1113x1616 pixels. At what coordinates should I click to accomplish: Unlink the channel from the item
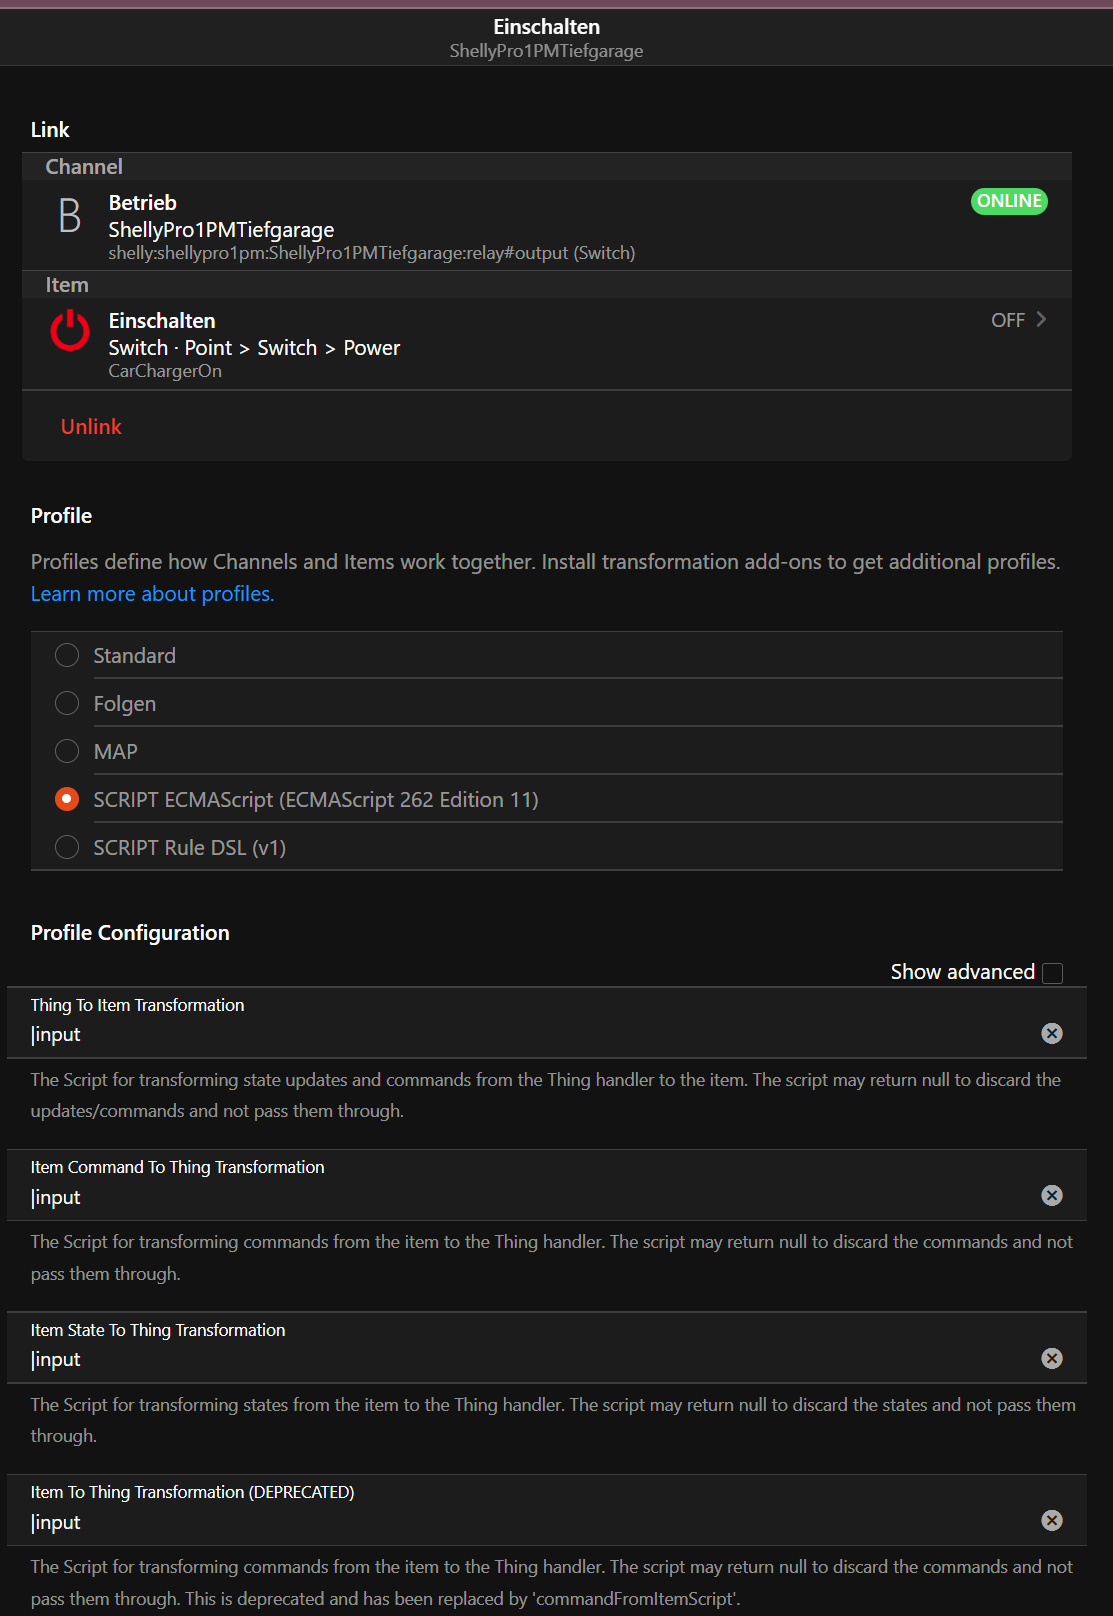(x=91, y=427)
